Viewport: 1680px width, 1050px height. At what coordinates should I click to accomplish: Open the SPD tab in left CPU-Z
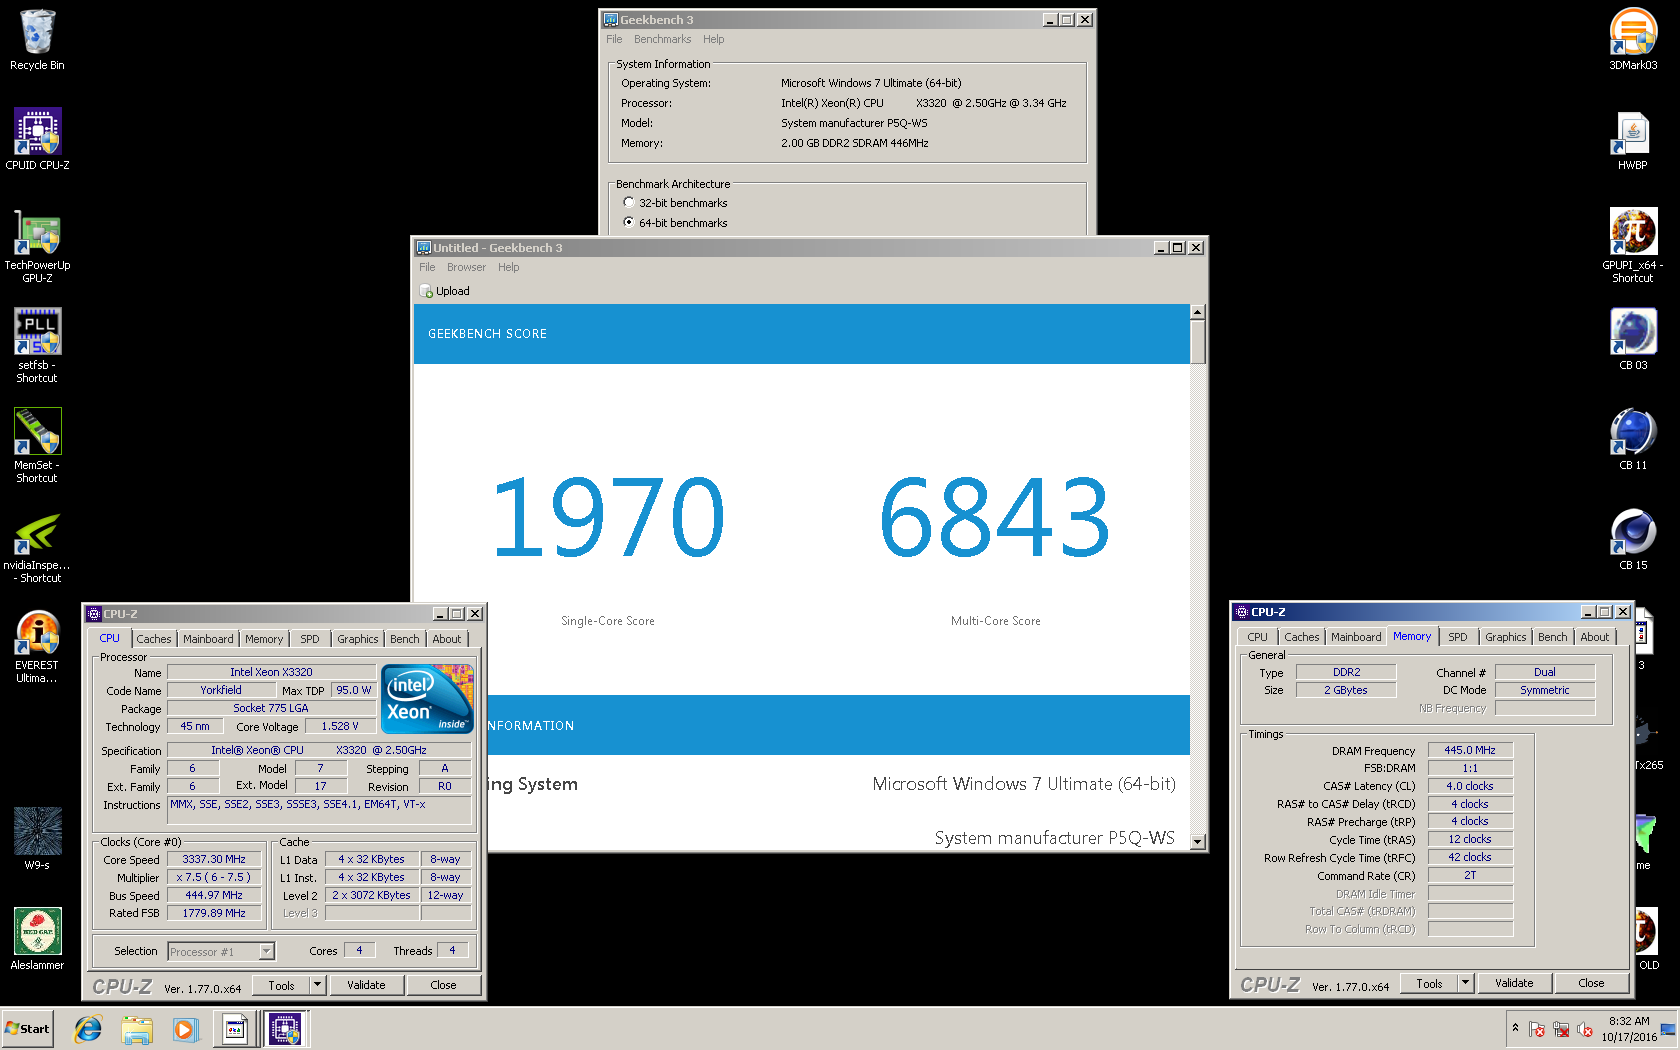pyautogui.click(x=310, y=639)
